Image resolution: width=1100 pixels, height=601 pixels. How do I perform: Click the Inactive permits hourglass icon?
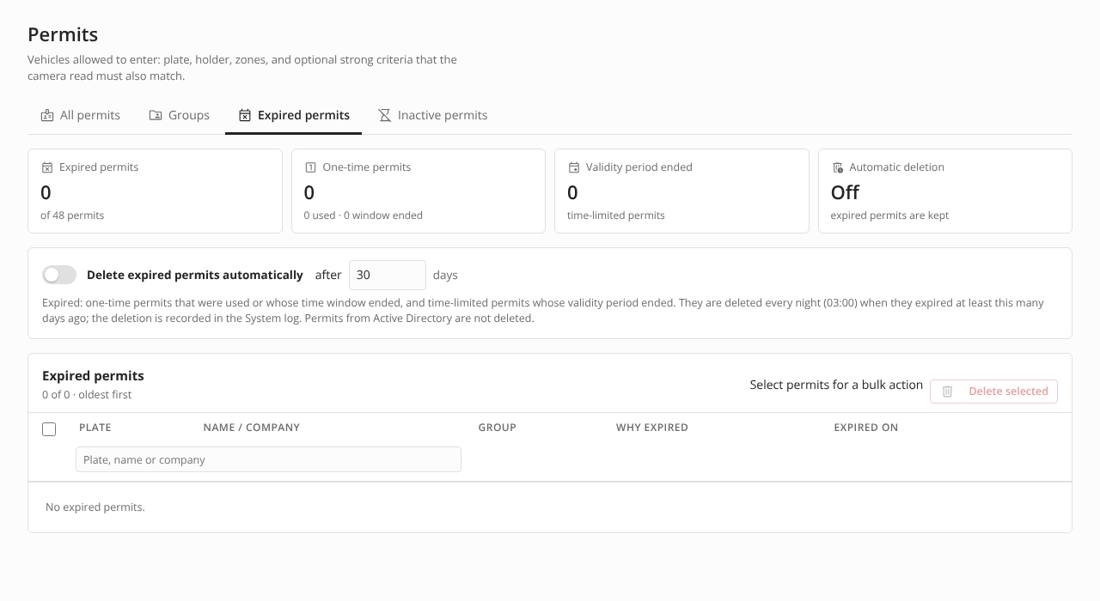click(x=384, y=115)
